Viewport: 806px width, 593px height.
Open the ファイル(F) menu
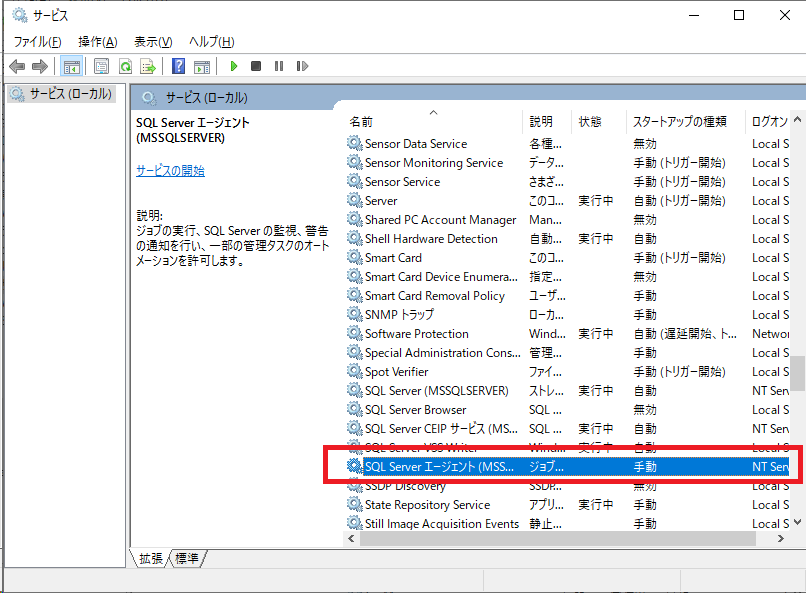38,42
